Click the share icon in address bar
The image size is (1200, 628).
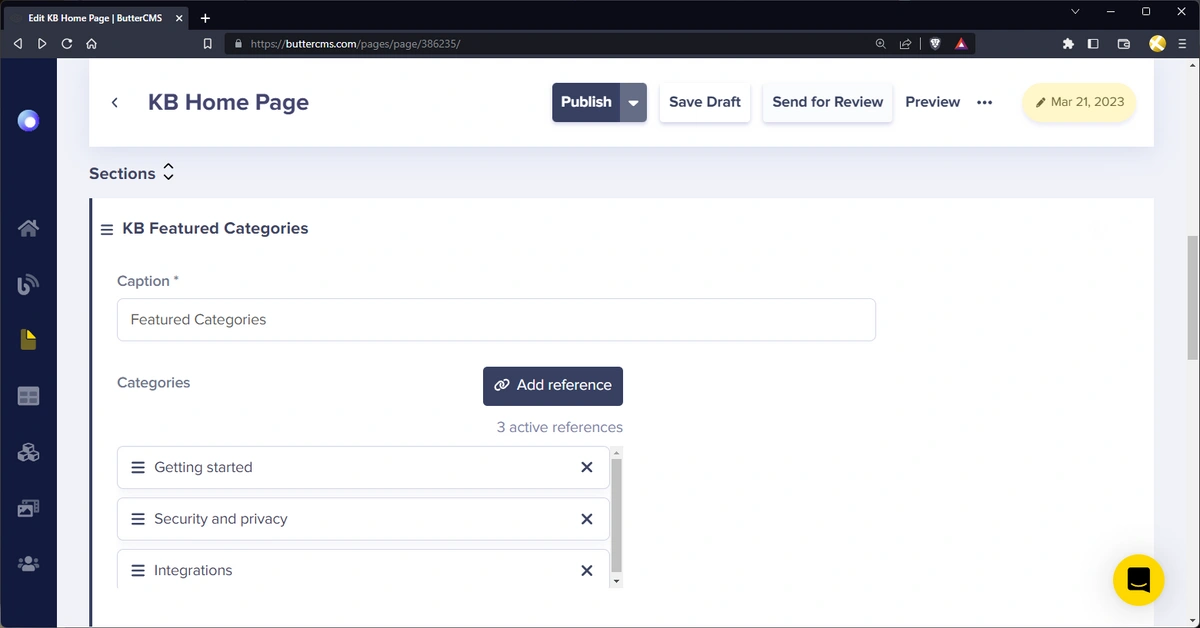tap(905, 44)
